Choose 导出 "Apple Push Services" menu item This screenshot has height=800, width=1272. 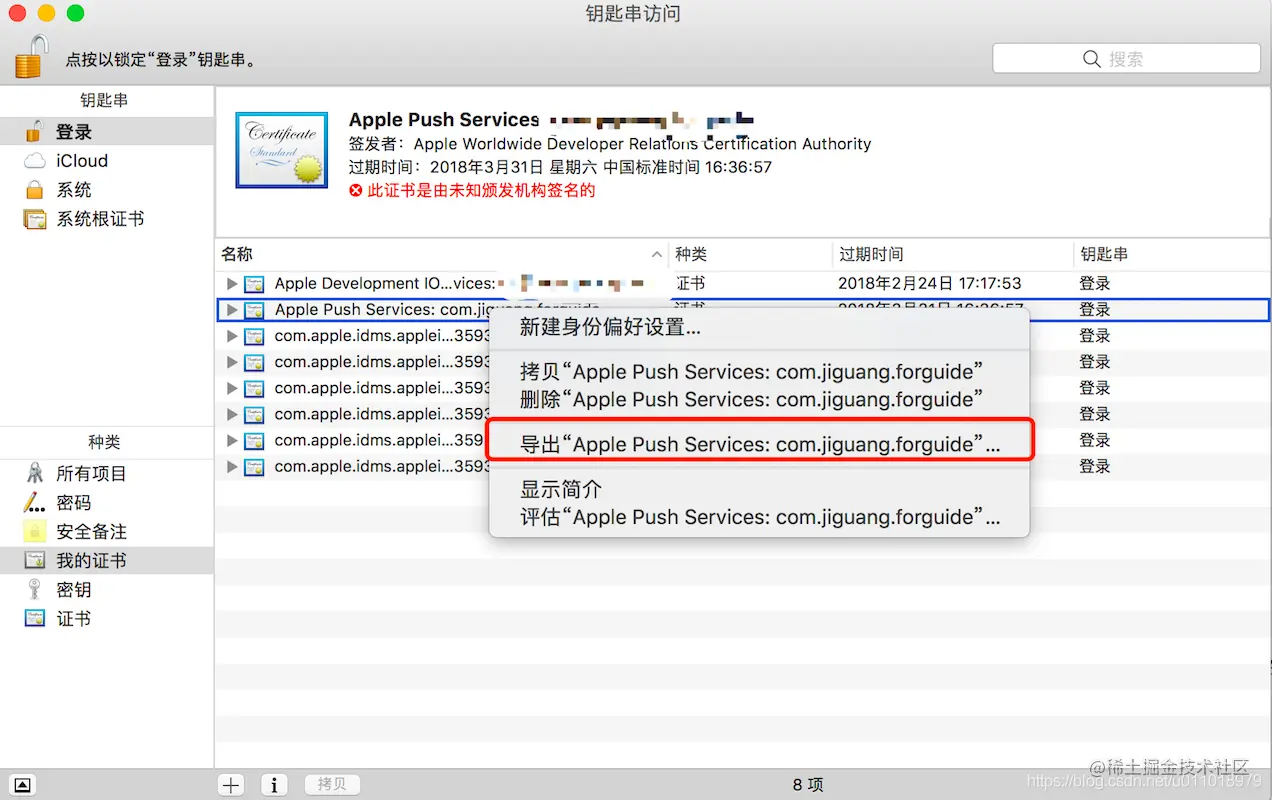click(x=759, y=444)
